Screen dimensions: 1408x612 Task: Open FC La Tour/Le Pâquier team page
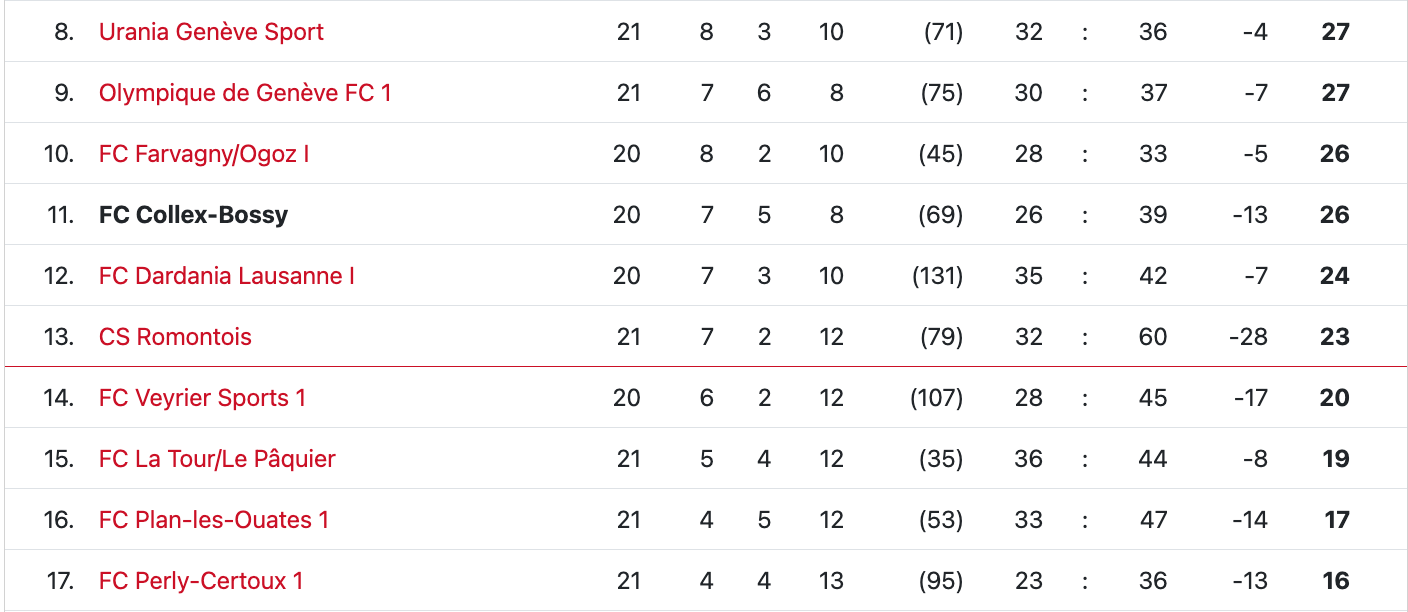pos(217,459)
